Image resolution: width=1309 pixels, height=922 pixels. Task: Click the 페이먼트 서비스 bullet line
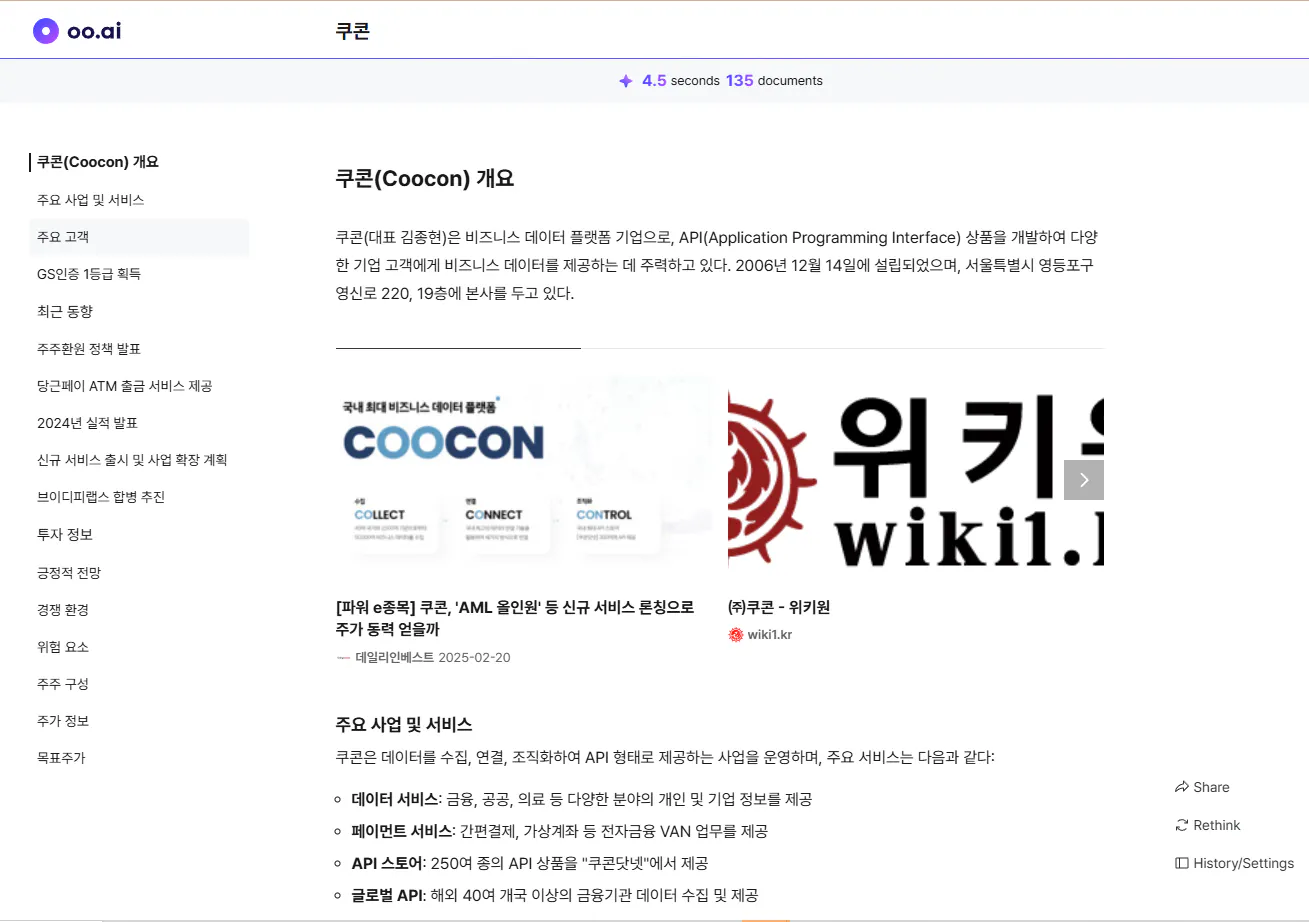coord(560,831)
